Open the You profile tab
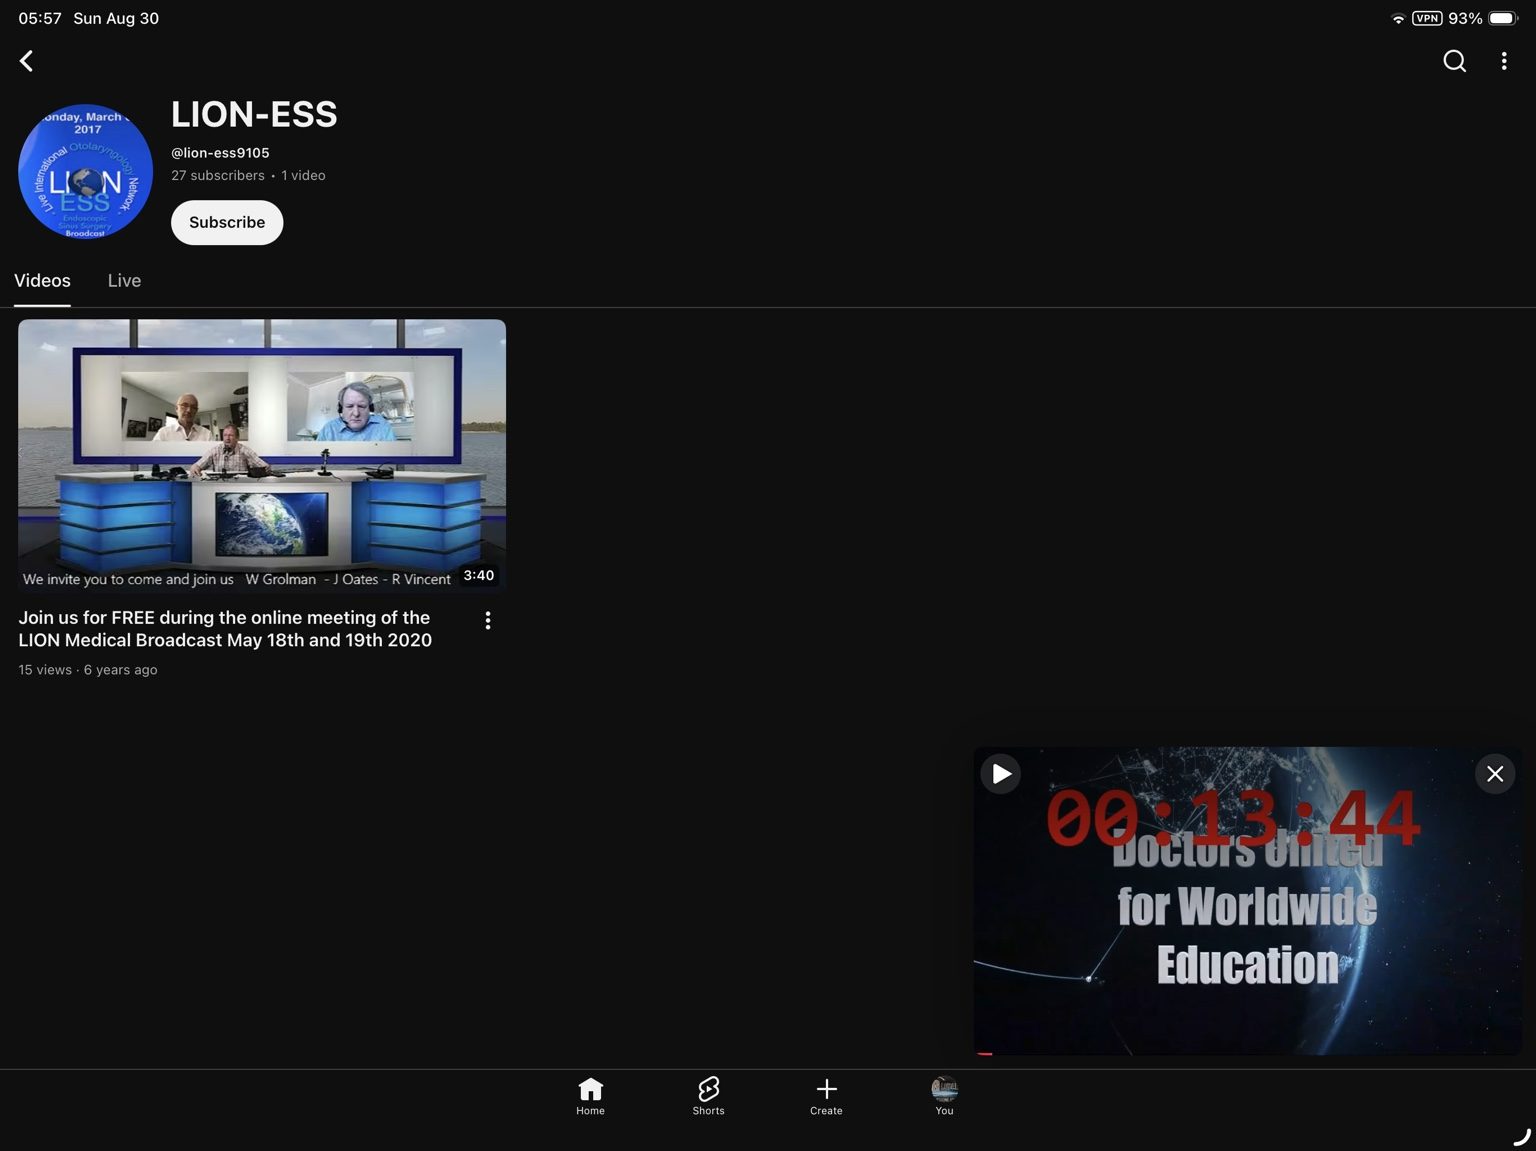 pos(944,1096)
